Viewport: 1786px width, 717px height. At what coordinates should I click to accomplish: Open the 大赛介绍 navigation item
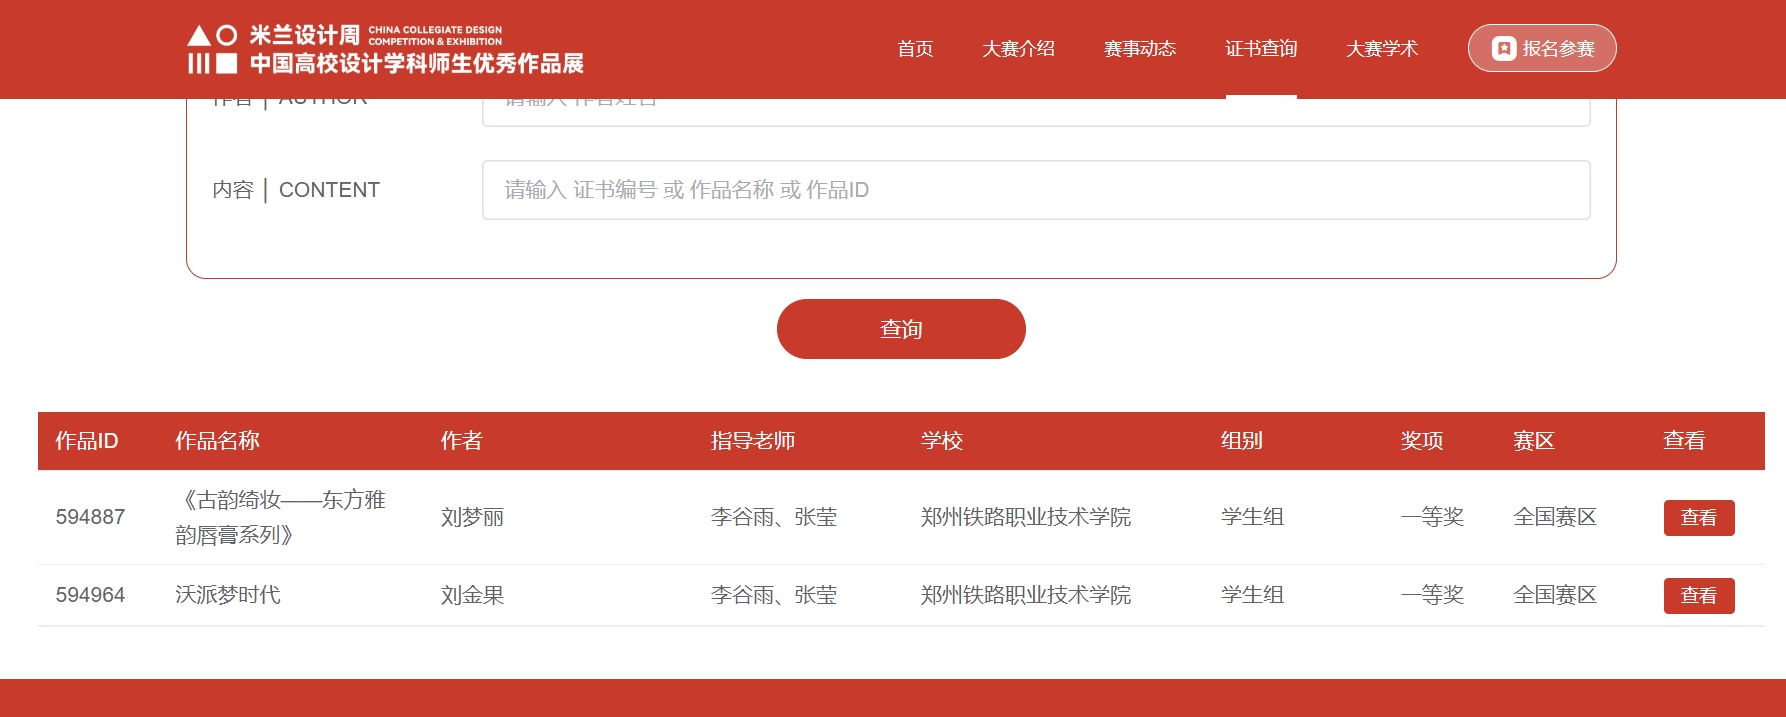click(x=1018, y=48)
